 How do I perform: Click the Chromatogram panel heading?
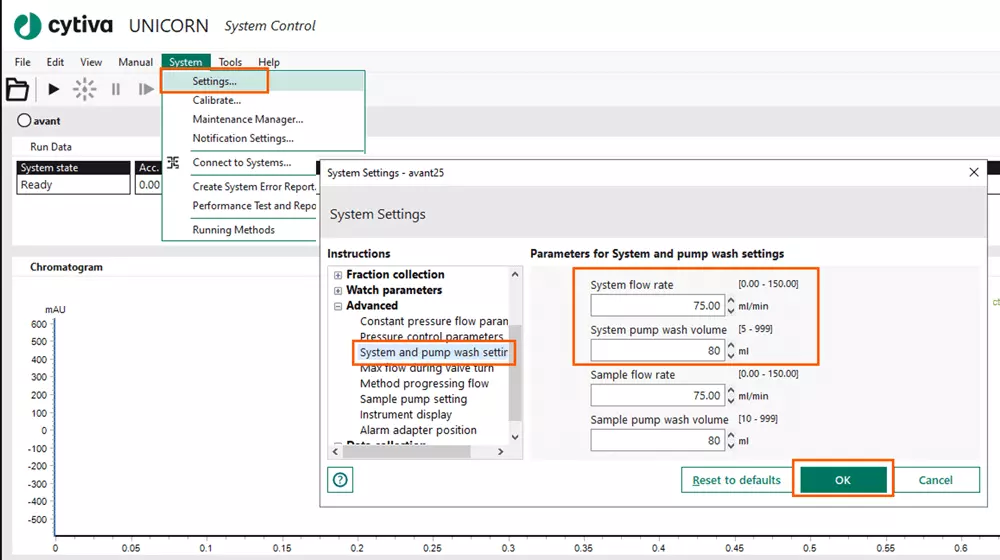pos(66,267)
